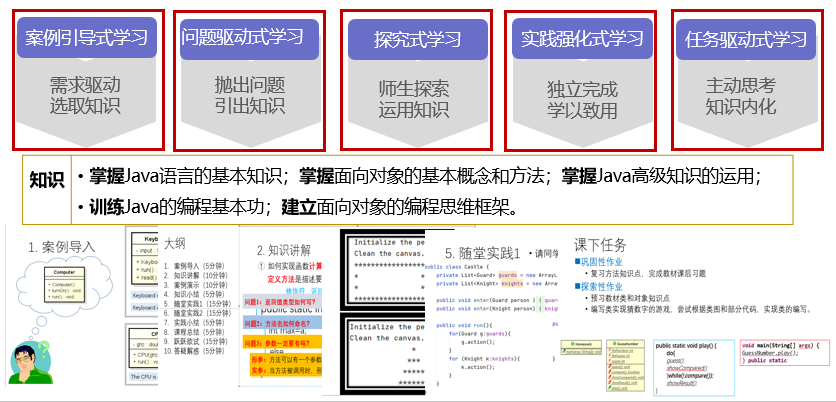Click the 2. 知识讲解 heading
This screenshot has width=836, height=402.
284,250
